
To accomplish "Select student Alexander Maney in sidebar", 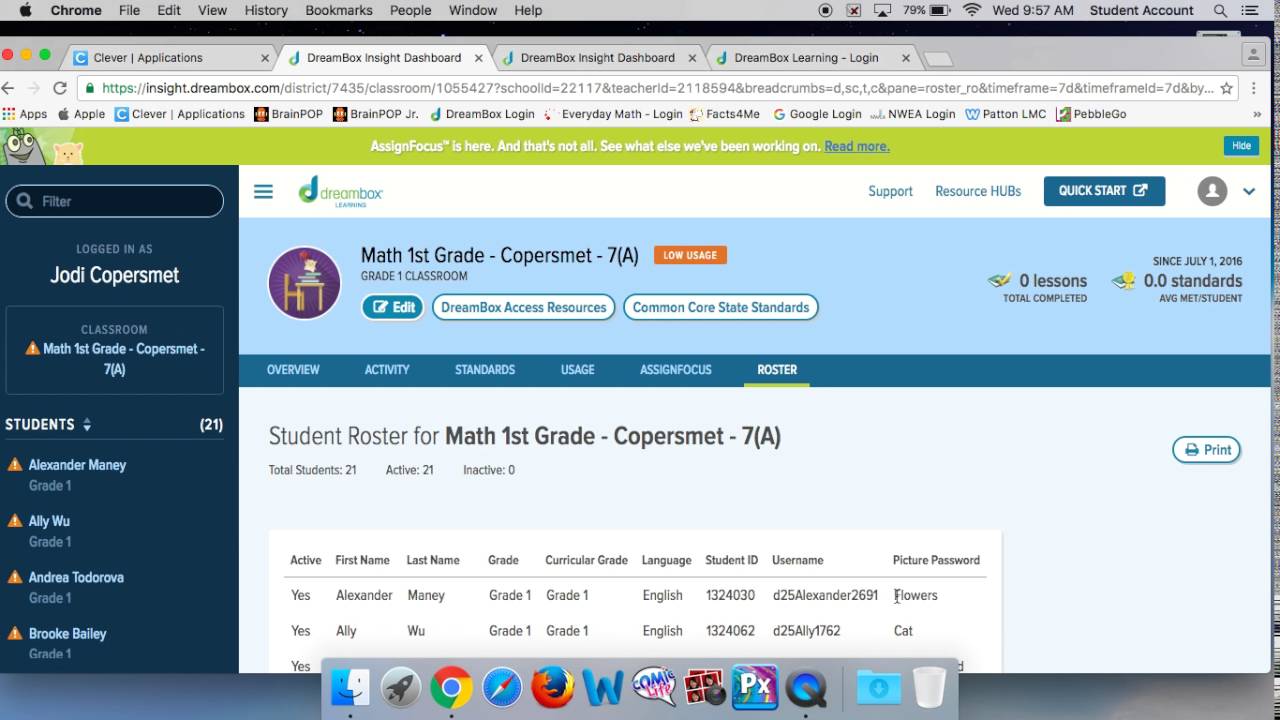I will coord(77,465).
